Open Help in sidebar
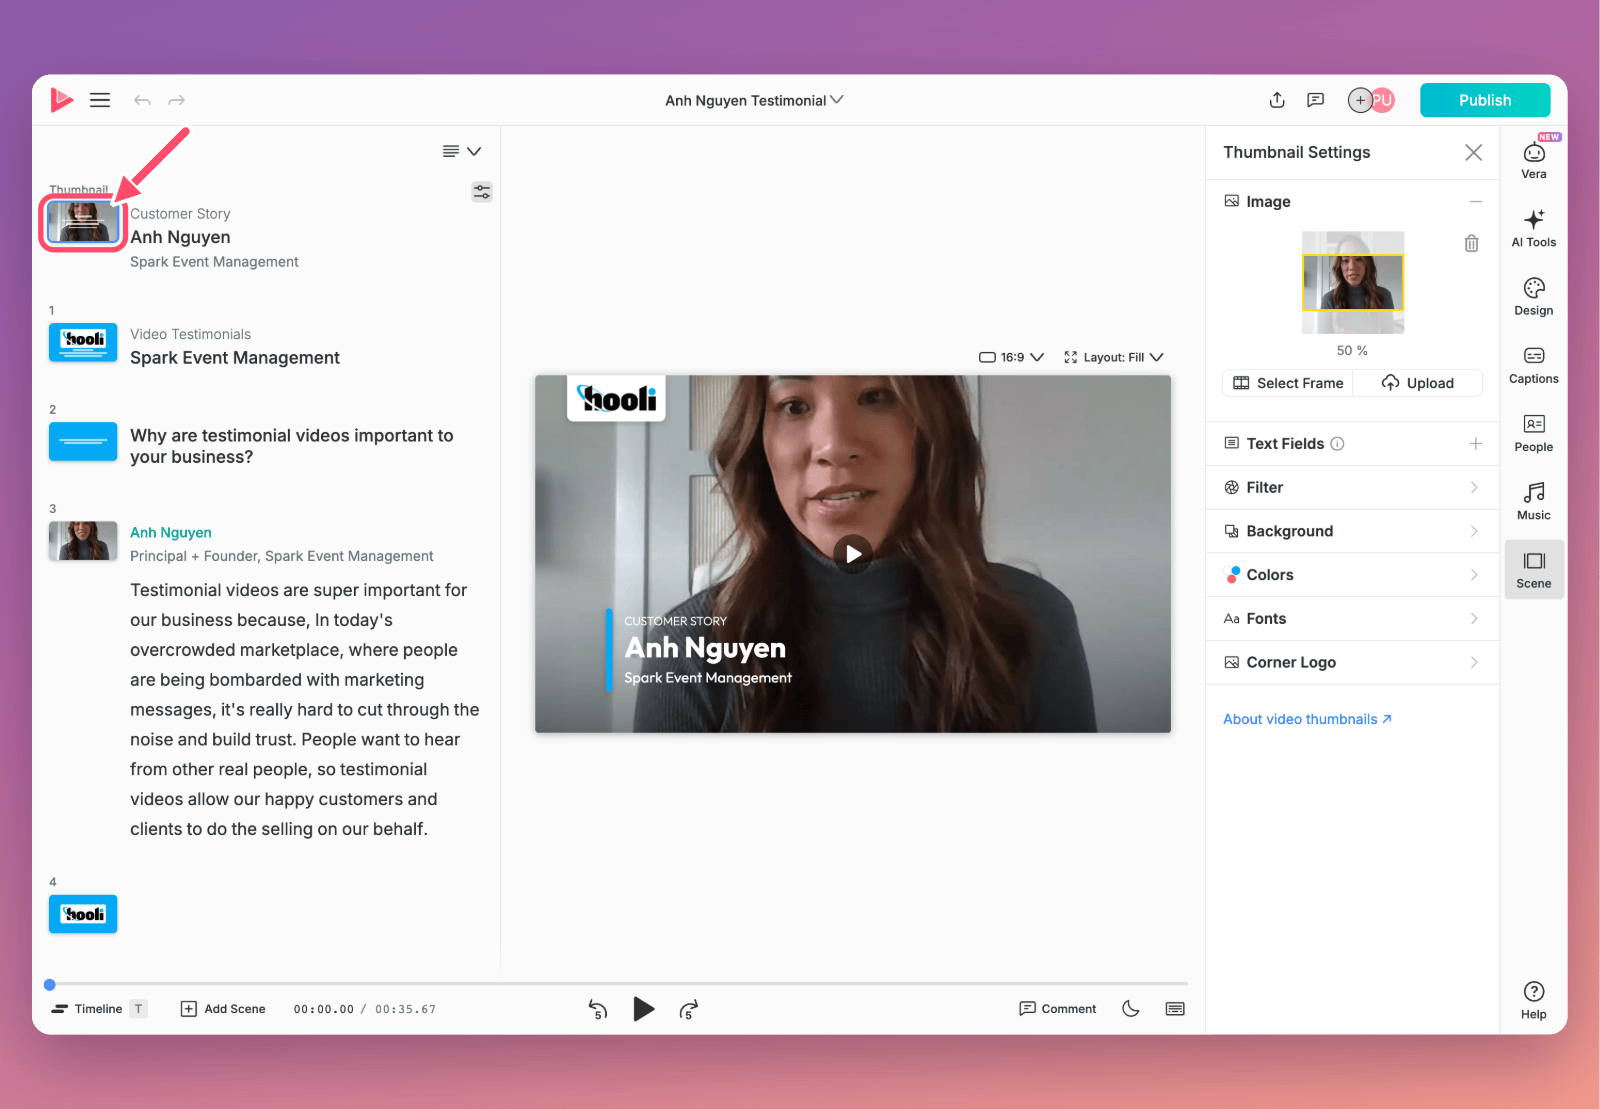 [x=1534, y=1000]
